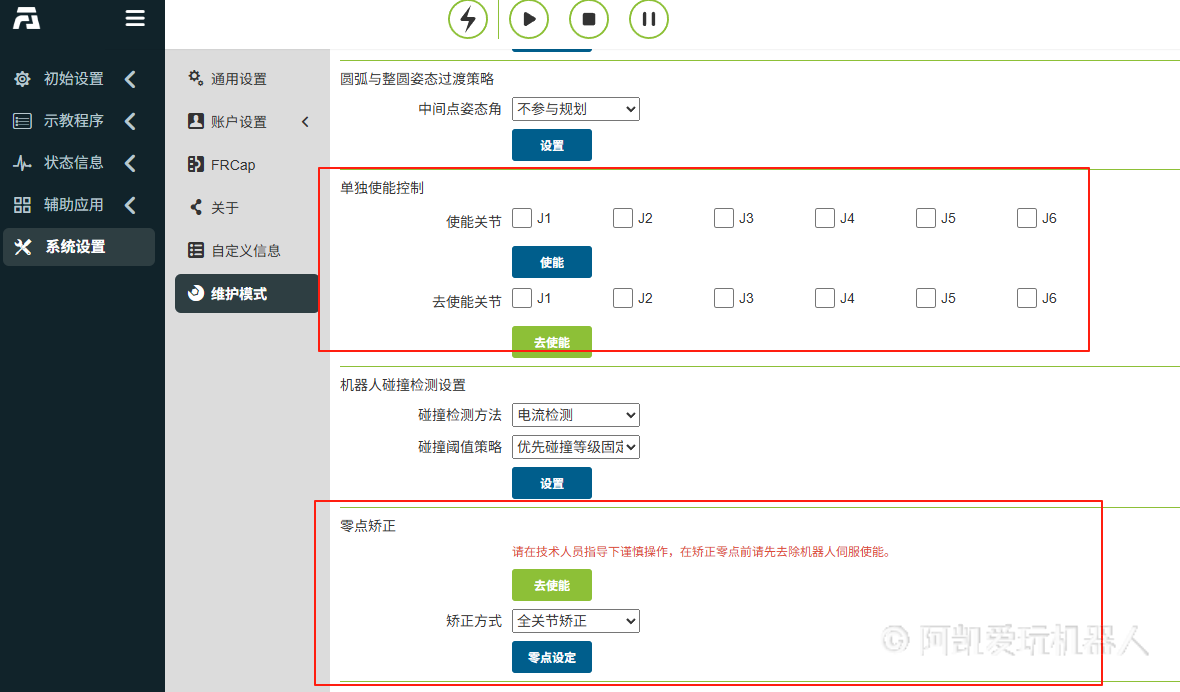
Task: Select 自定义信息 custom info entry
Action: point(245,251)
